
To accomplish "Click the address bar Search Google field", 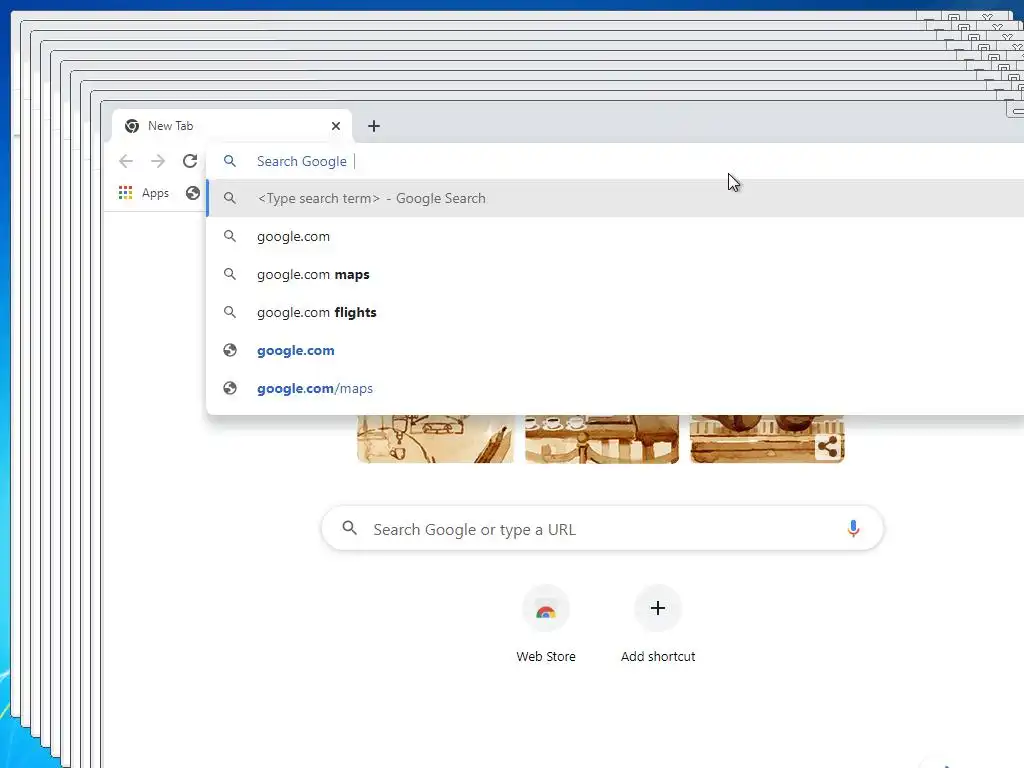I will (615, 161).
